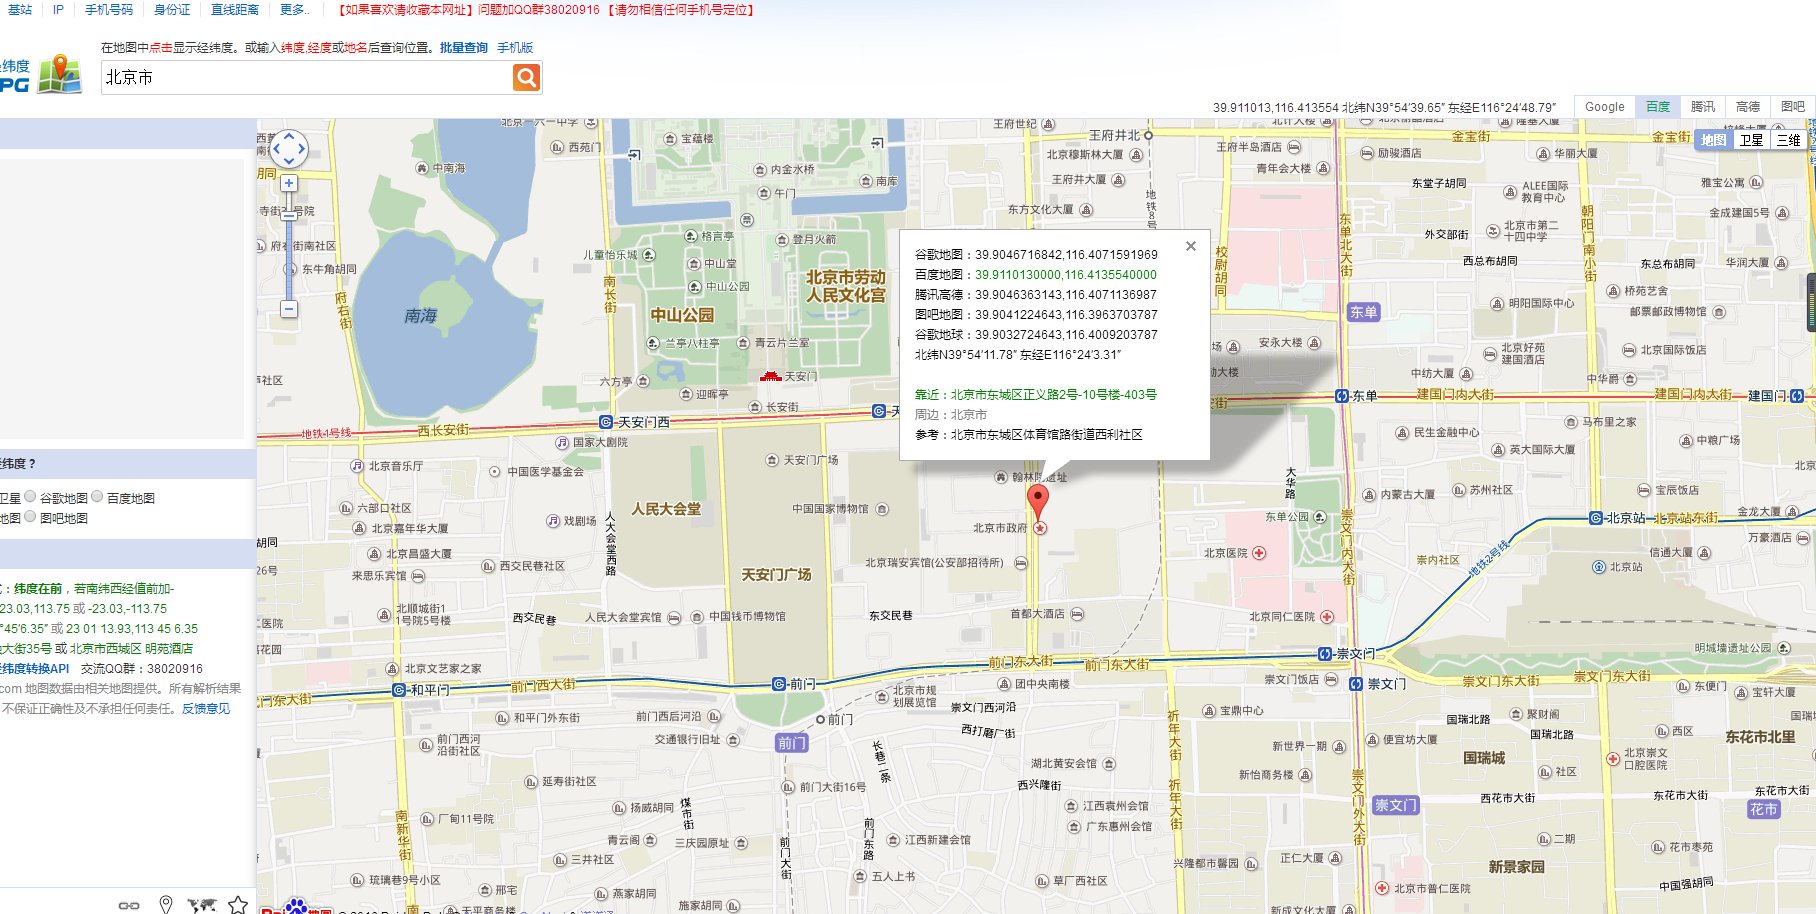Click the star icon in bottom toolbar
The width and height of the screenshot is (1816, 914).
(x=238, y=905)
